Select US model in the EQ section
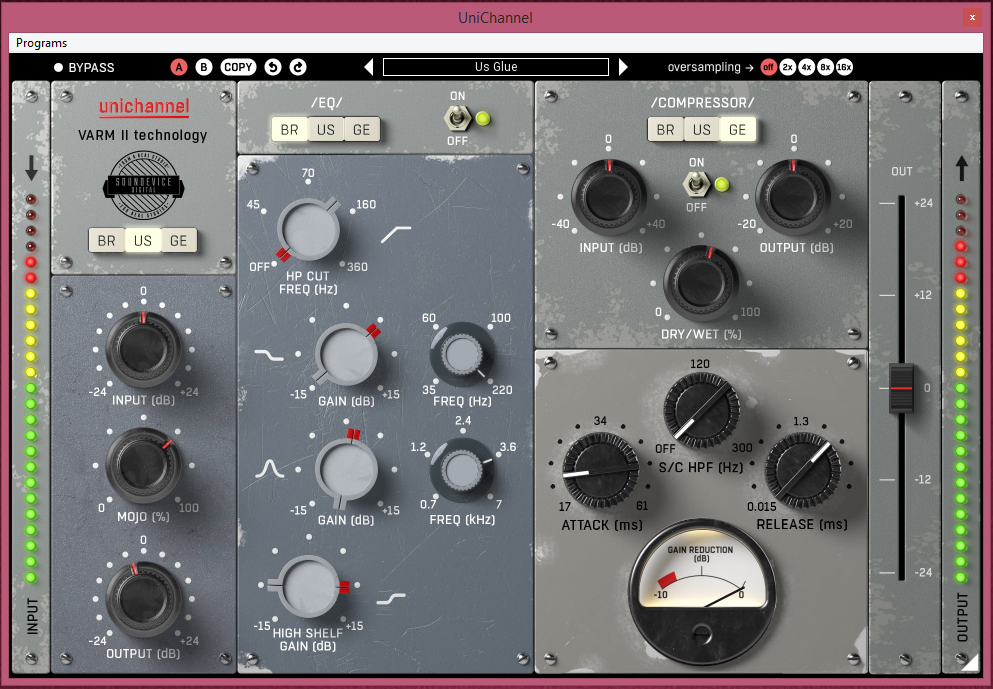Screen dimensions: 993x689 [326, 130]
